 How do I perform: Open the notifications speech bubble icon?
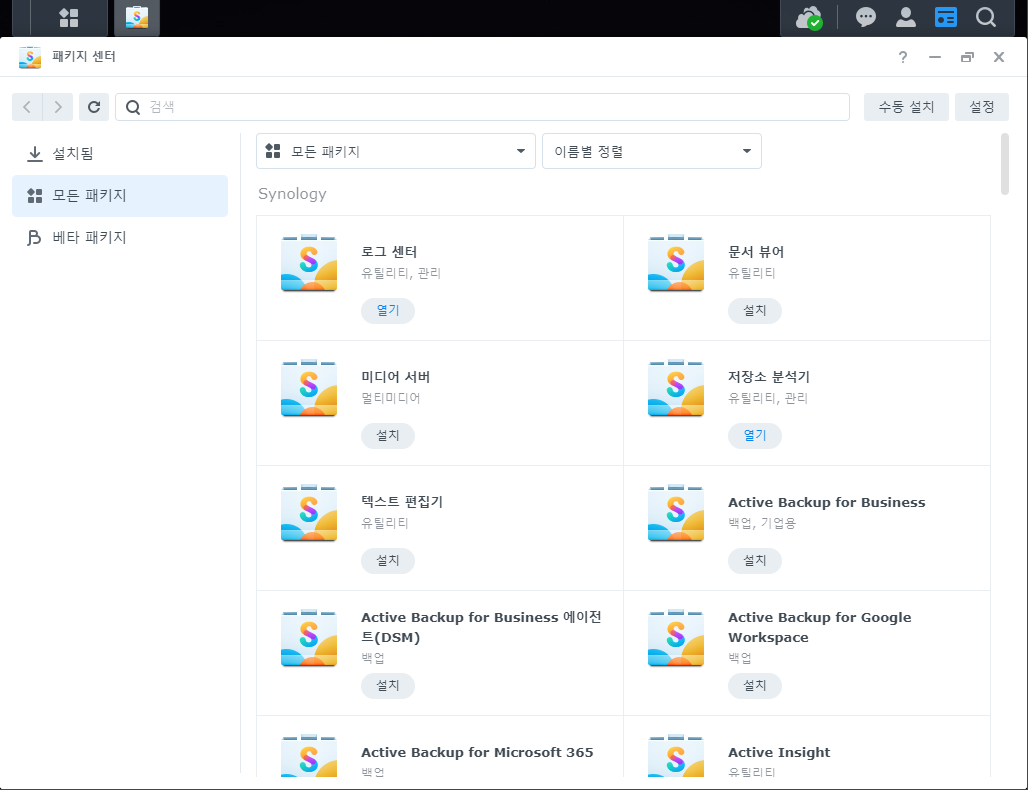(865, 17)
